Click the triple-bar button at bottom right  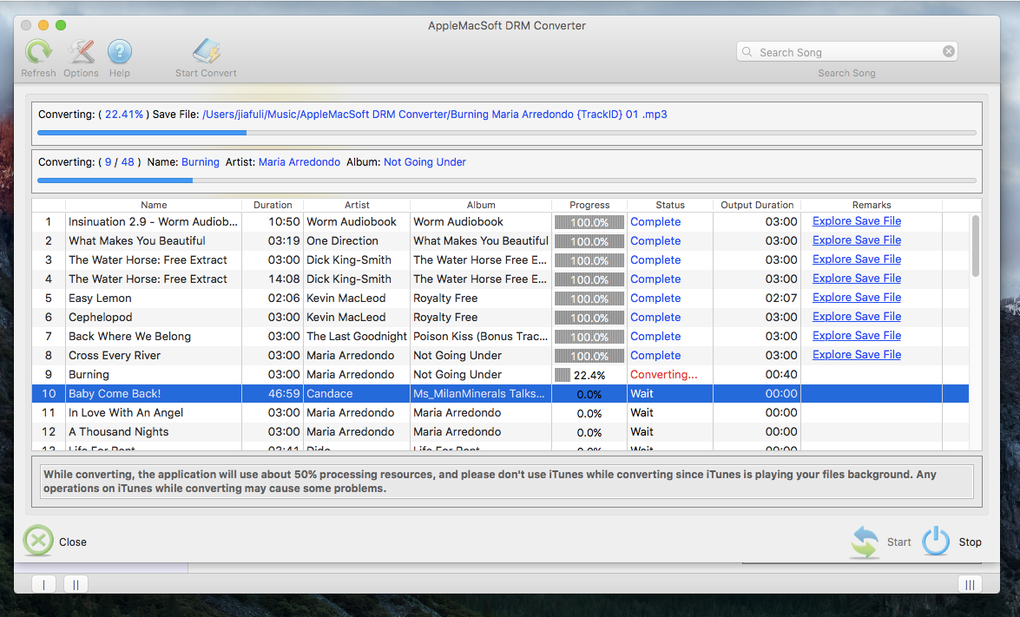point(970,584)
